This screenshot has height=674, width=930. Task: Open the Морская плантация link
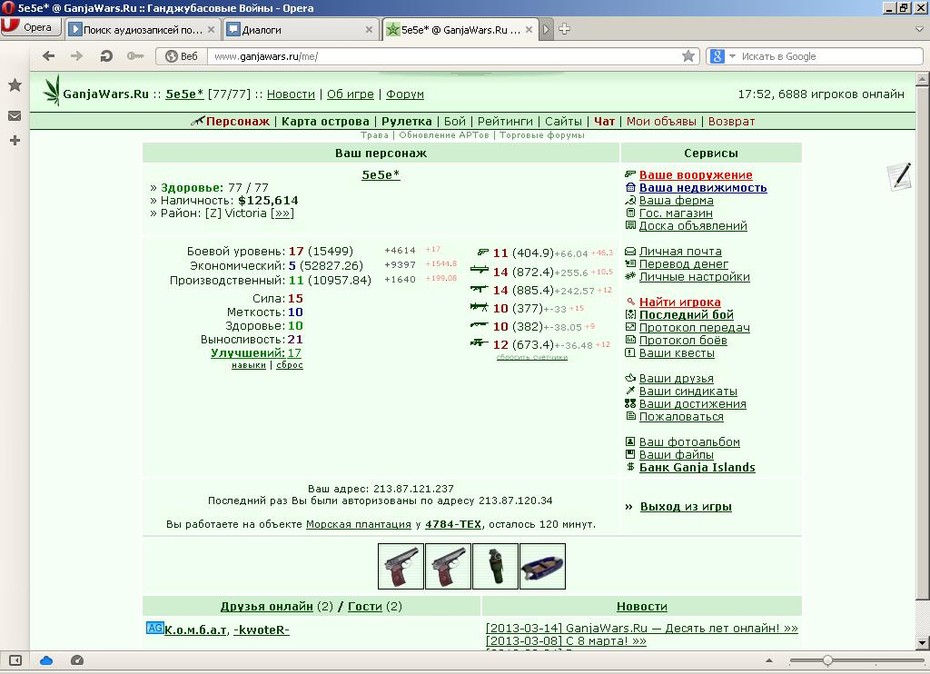pyautogui.click(x=358, y=524)
